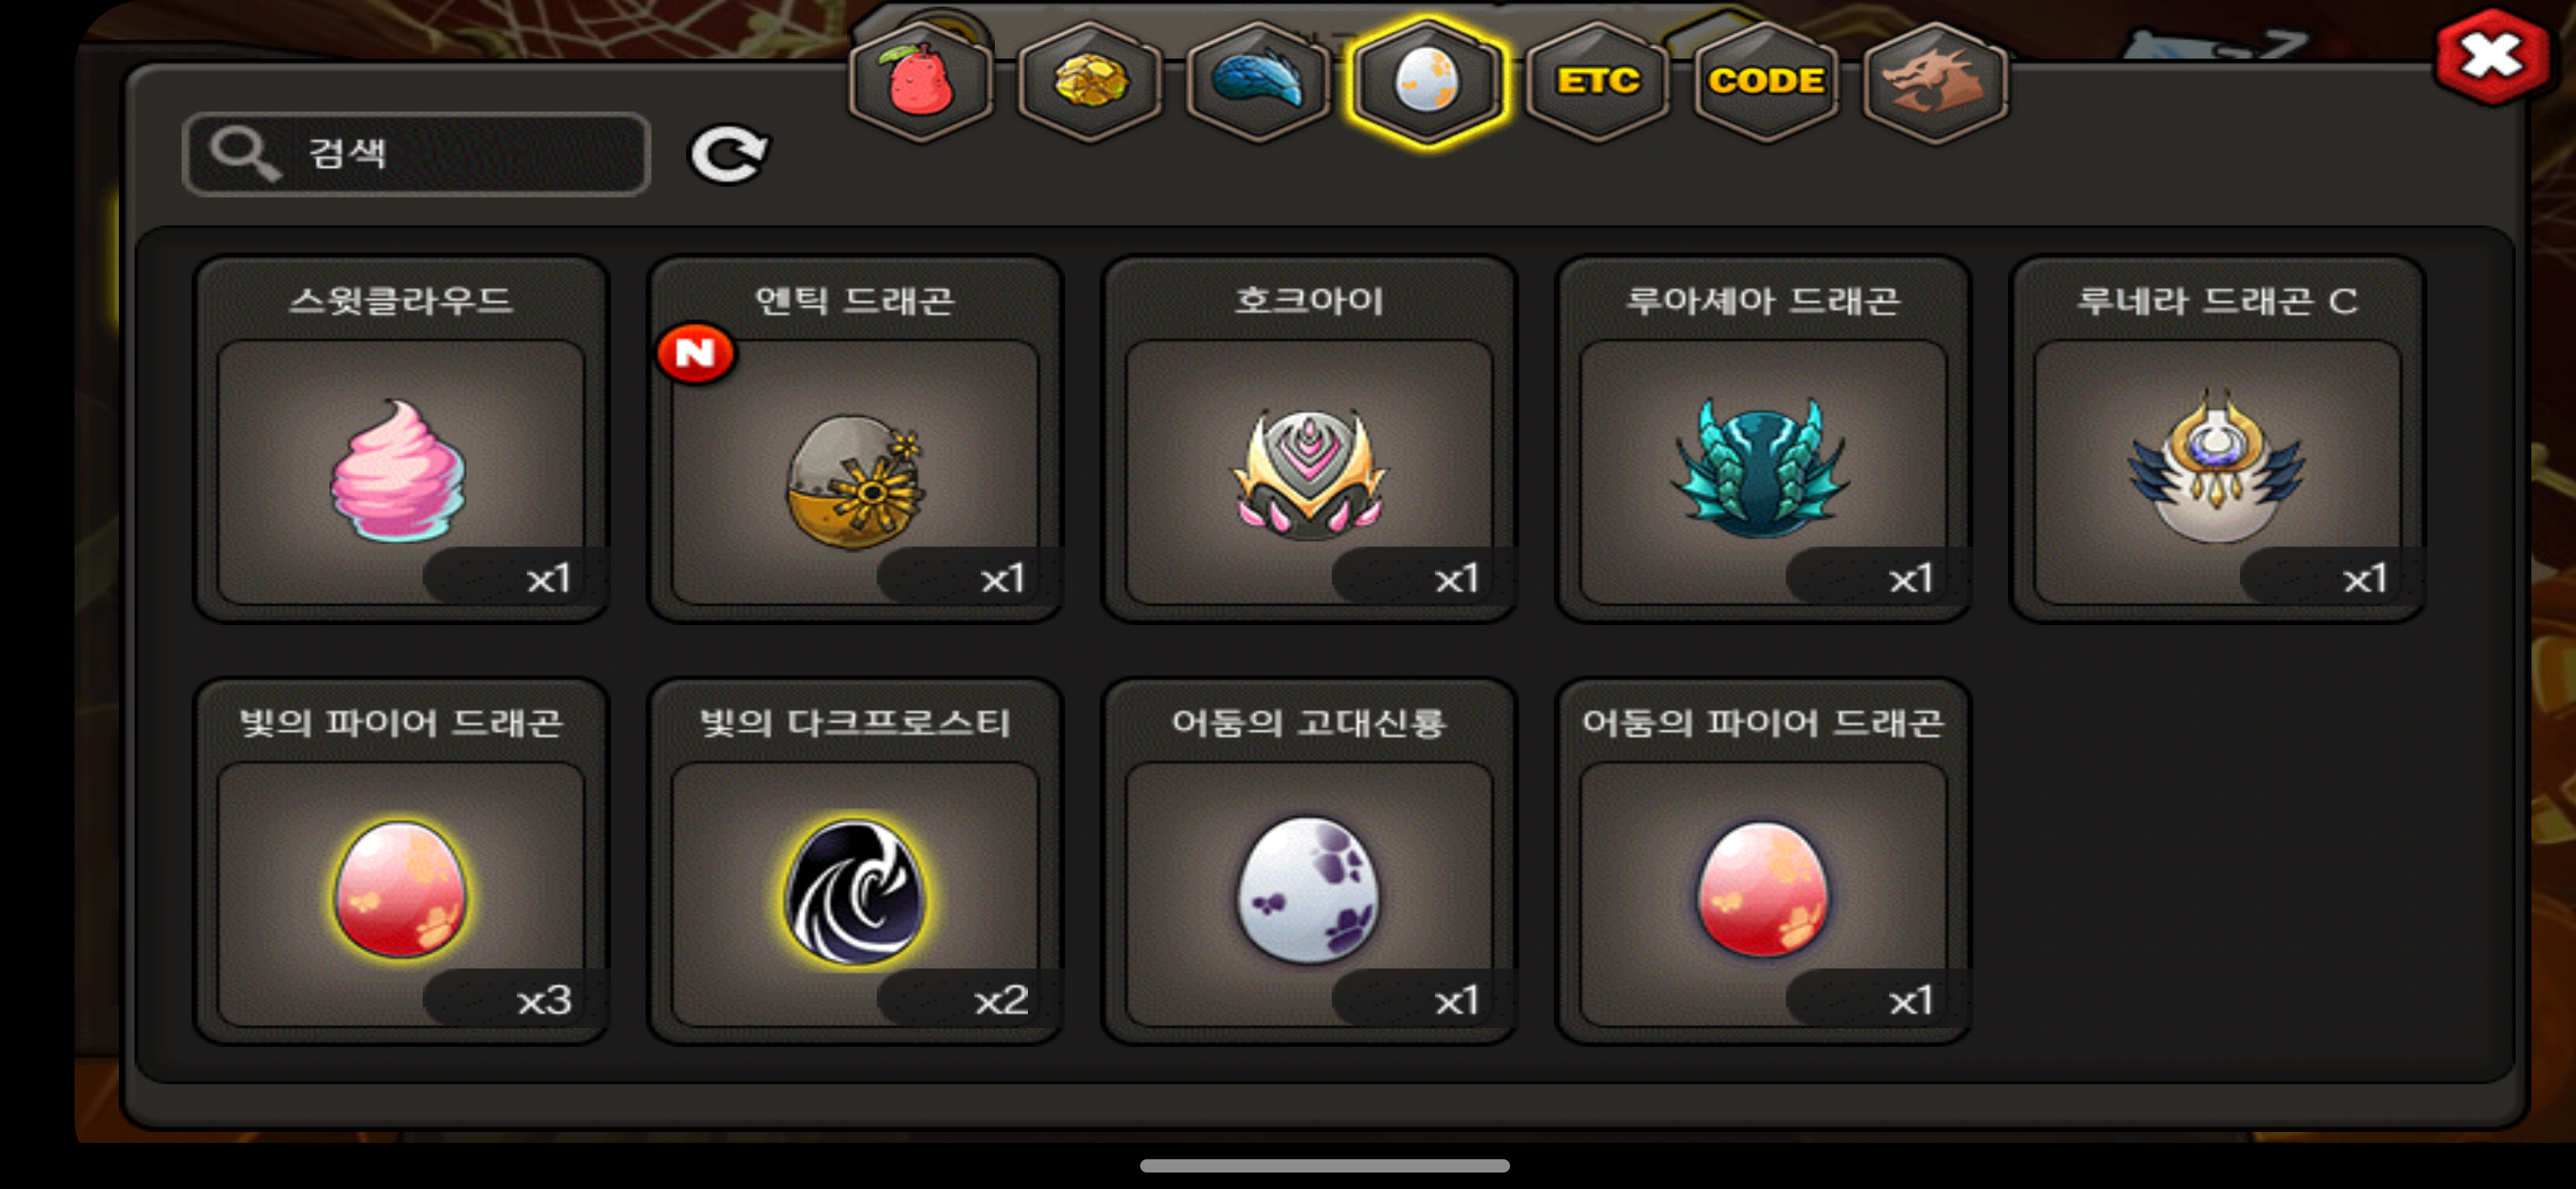Click the red N new badge
This screenshot has height=1189, width=2576.
695,353
